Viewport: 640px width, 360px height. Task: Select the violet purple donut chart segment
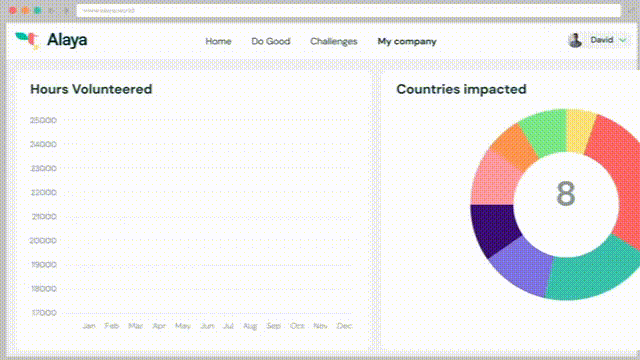click(x=524, y=265)
